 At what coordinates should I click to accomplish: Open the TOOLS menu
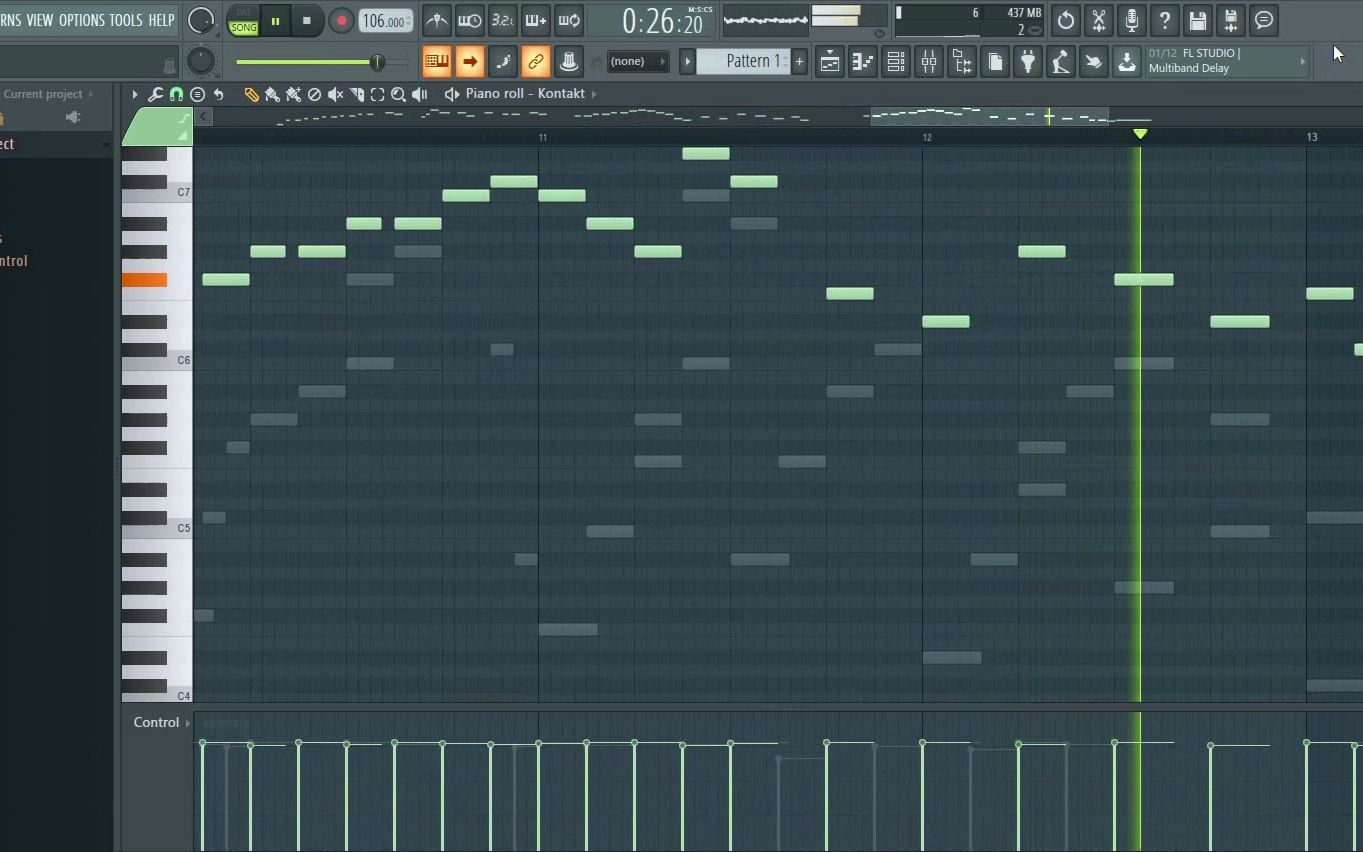[126, 20]
